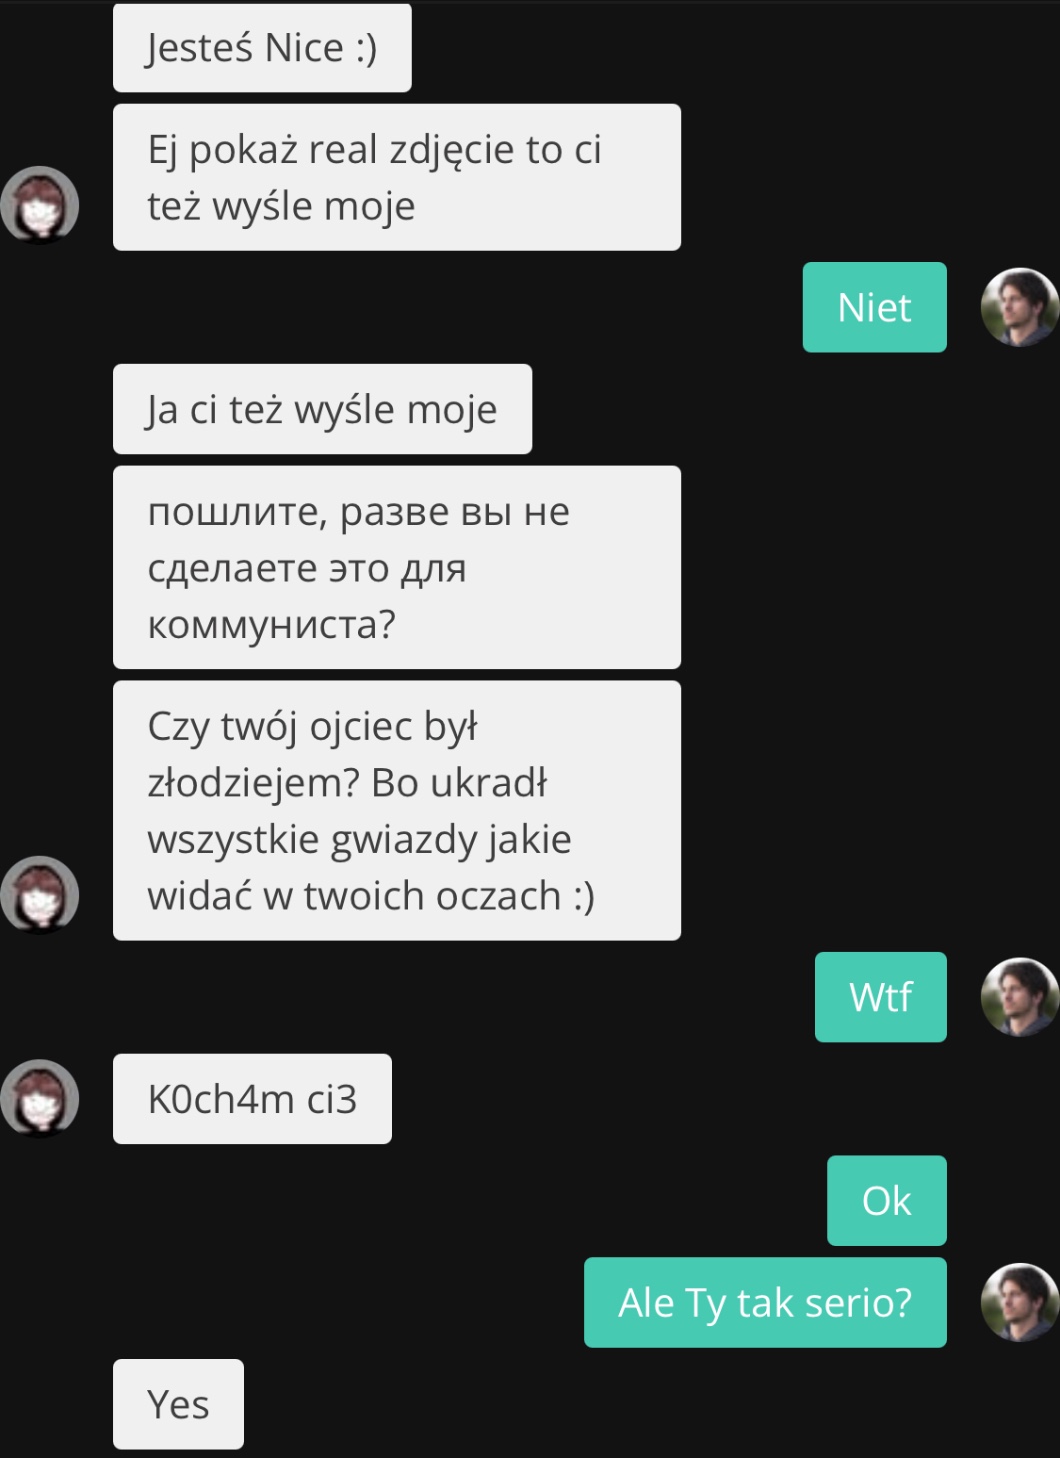Tap the profile photo next to 'Niet'
Image resolution: width=1060 pixels, height=1458 pixels.
[x=1019, y=307]
